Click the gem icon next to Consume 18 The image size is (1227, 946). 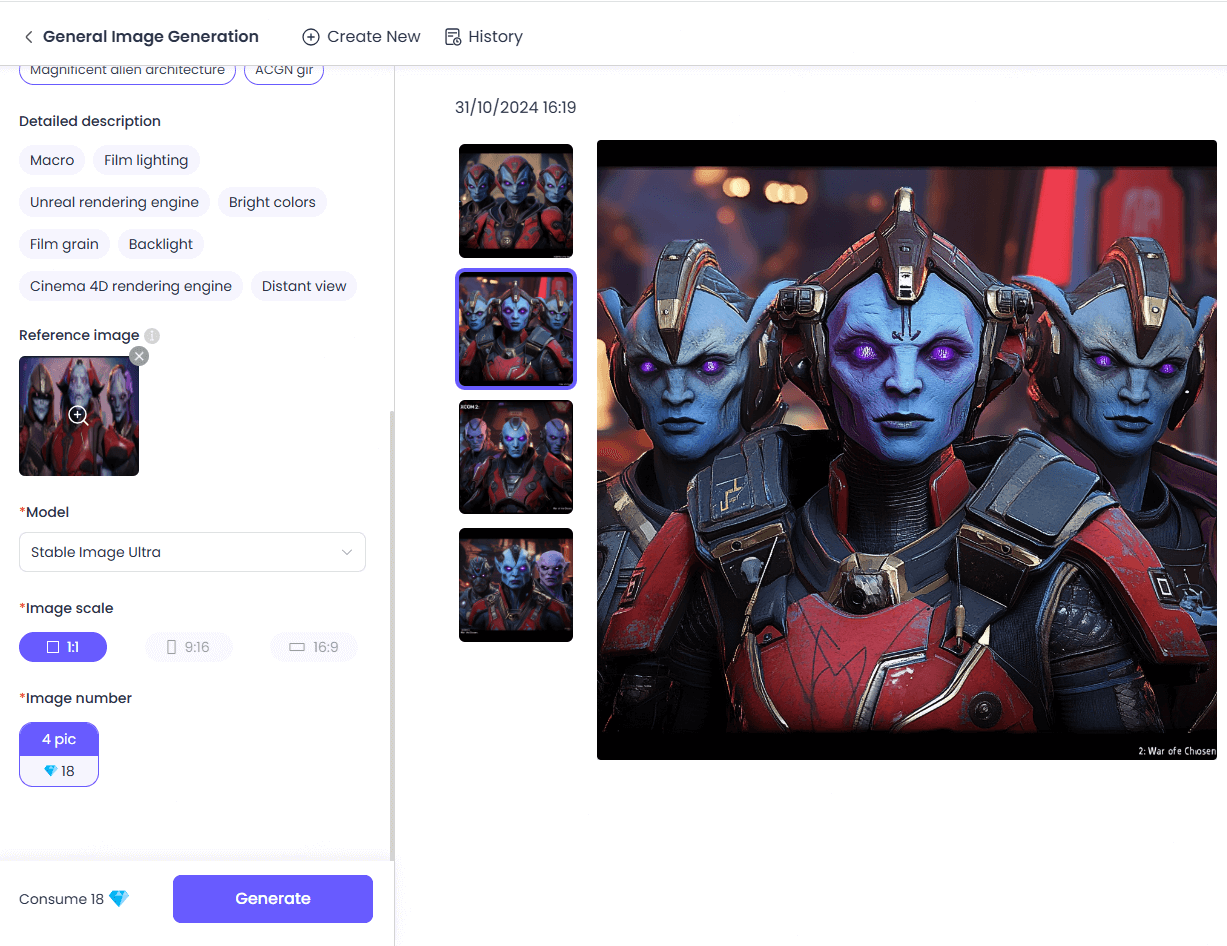pos(119,898)
